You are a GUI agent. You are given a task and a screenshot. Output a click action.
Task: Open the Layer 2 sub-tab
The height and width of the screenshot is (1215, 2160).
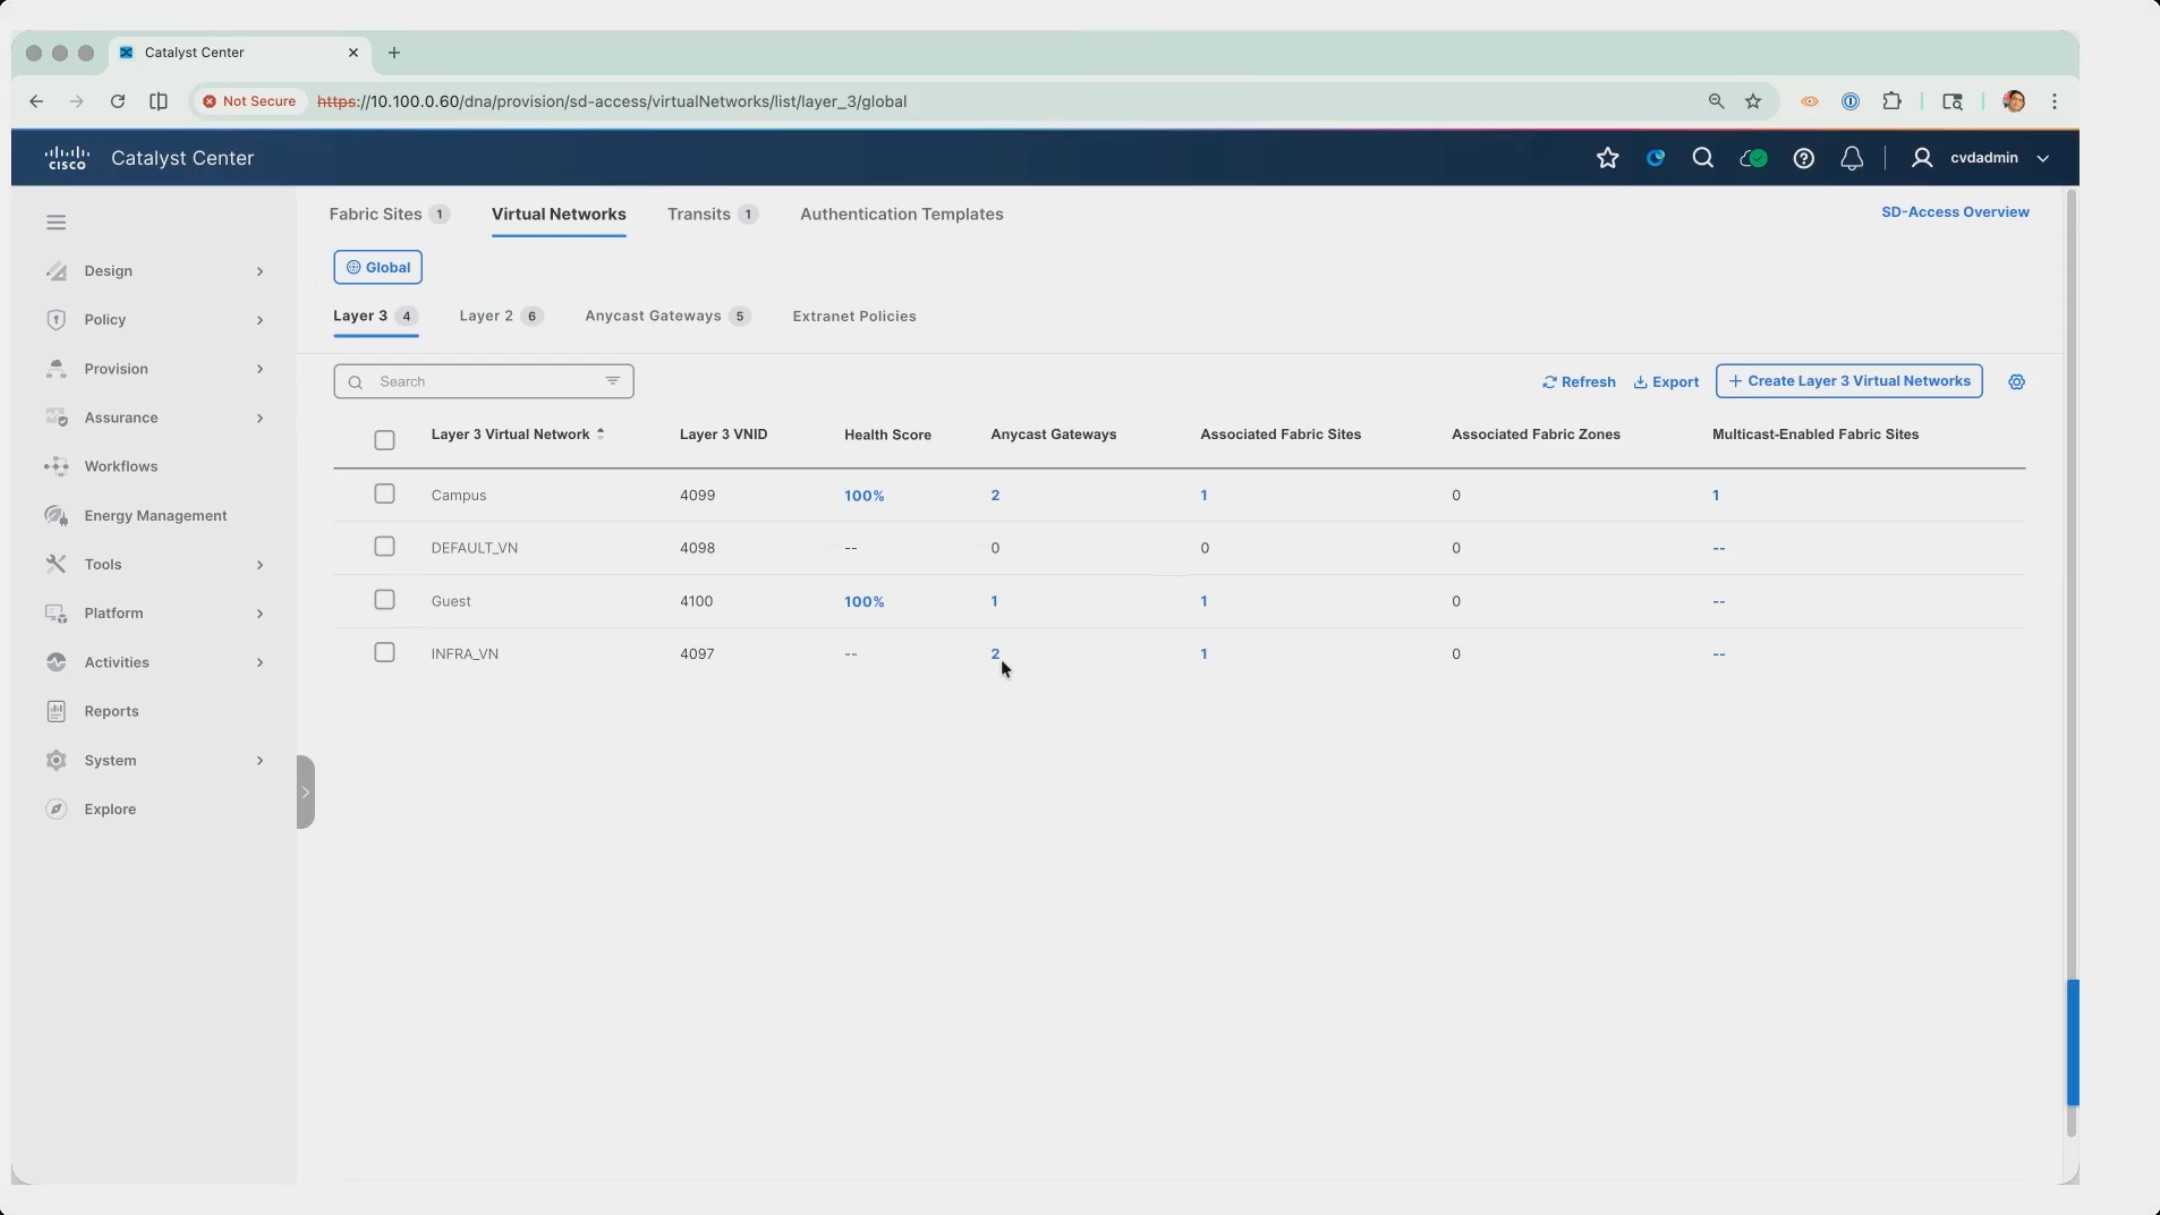[501, 316]
